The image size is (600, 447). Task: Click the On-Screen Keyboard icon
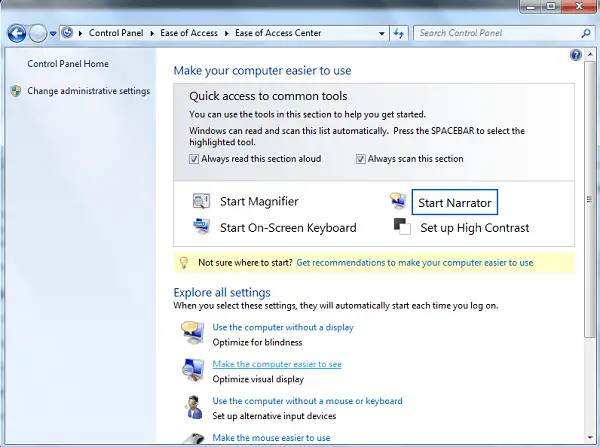point(202,226)
